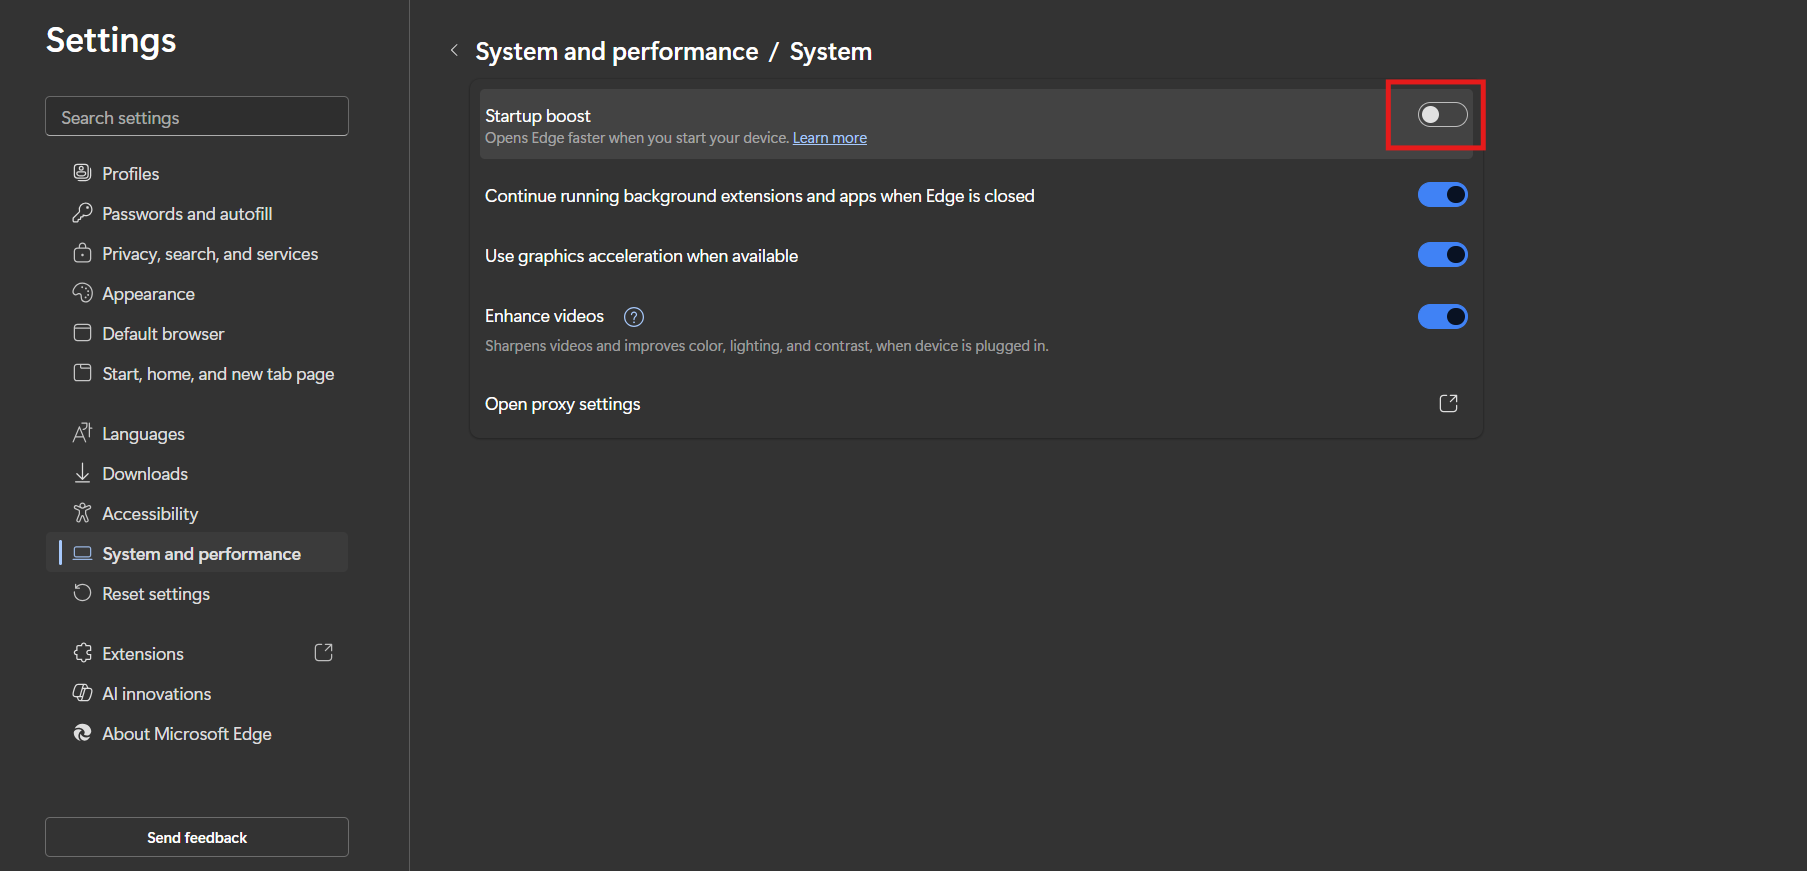Select System and performance menu item
1807x871 pixels.
(x=197, y=552)
